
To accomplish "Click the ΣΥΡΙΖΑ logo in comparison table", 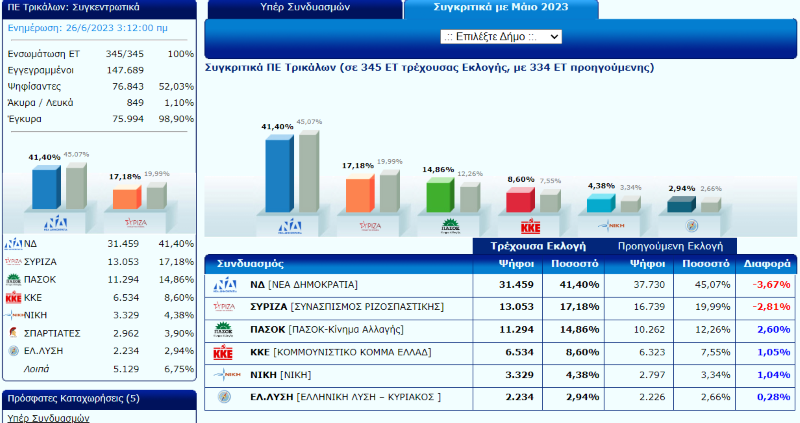I will [225, 307].
